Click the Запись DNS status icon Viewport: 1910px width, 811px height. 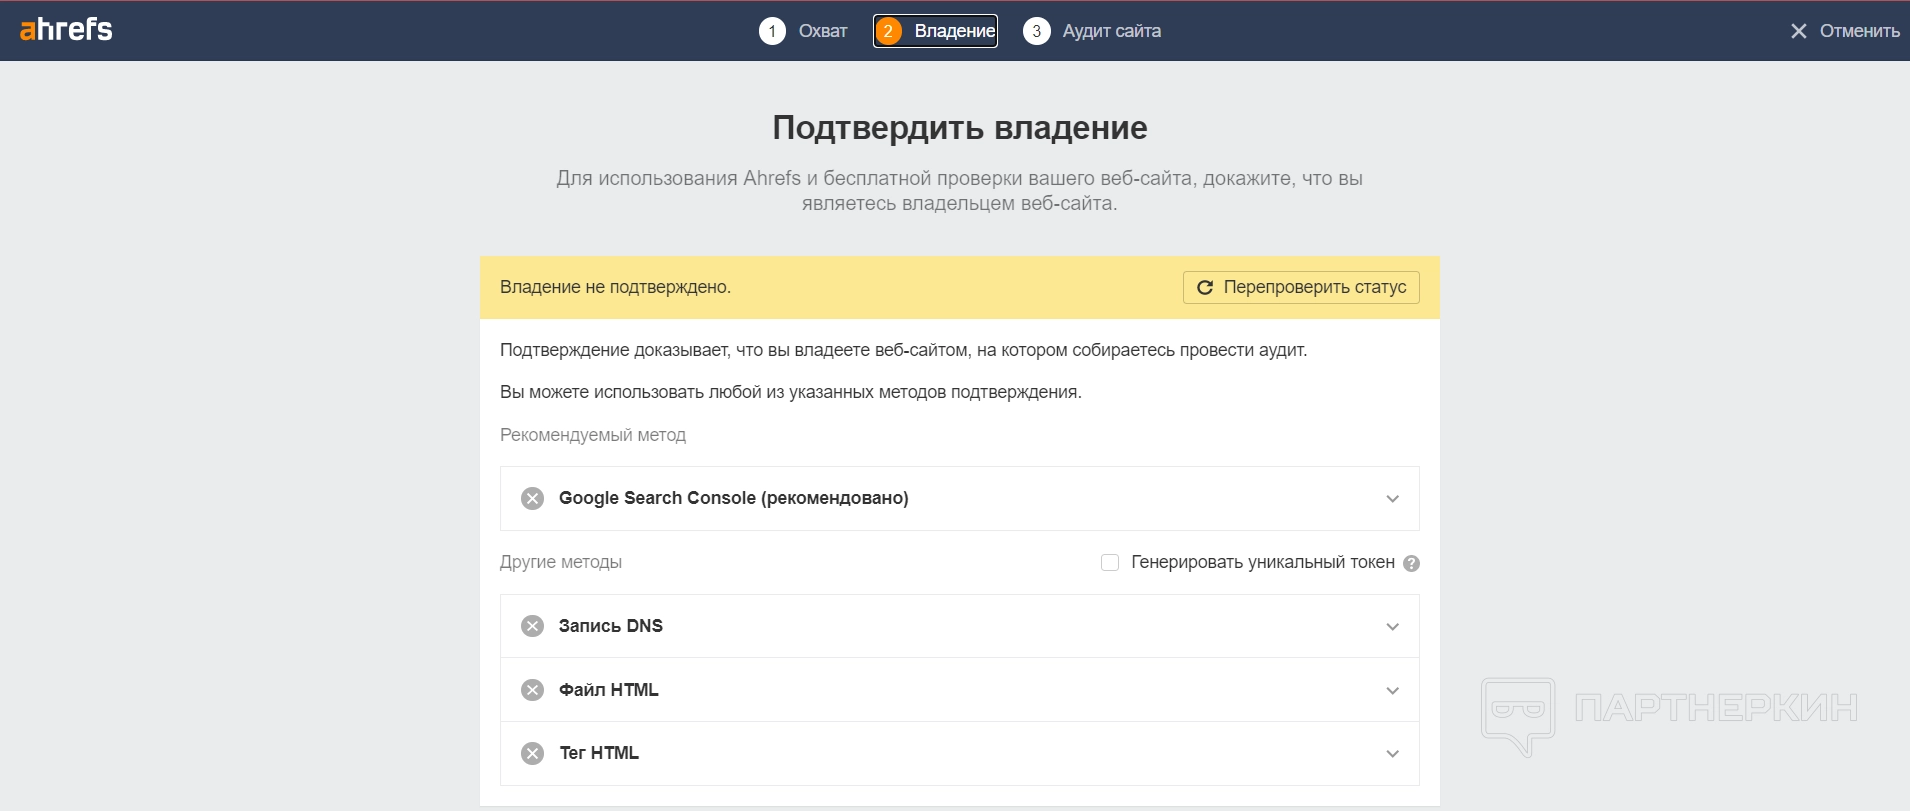tap(533, 626)
